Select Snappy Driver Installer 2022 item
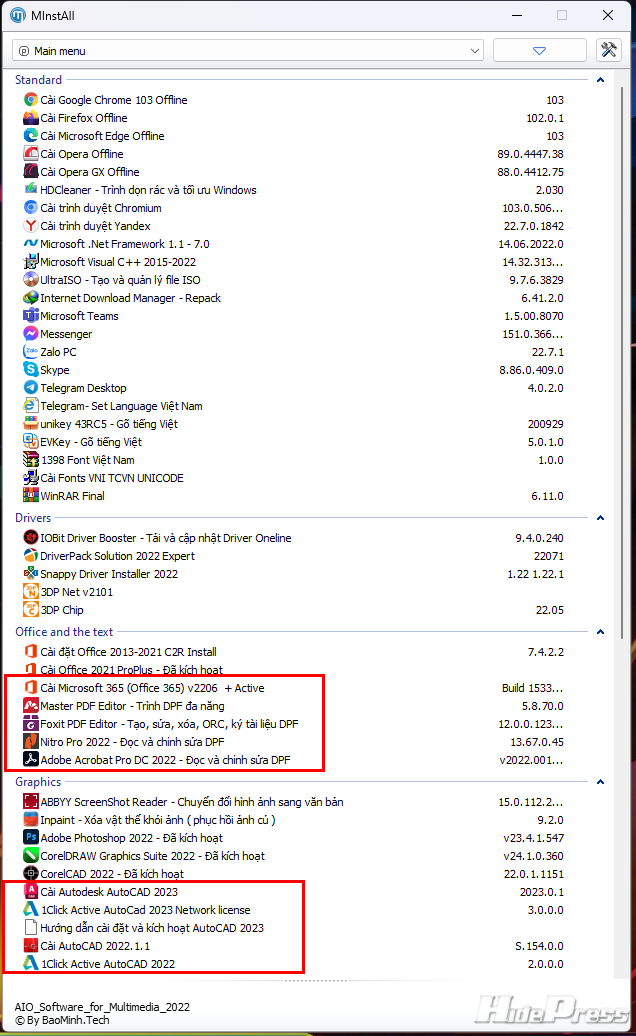Screen dimensions: 636x1036 point(109,574)
